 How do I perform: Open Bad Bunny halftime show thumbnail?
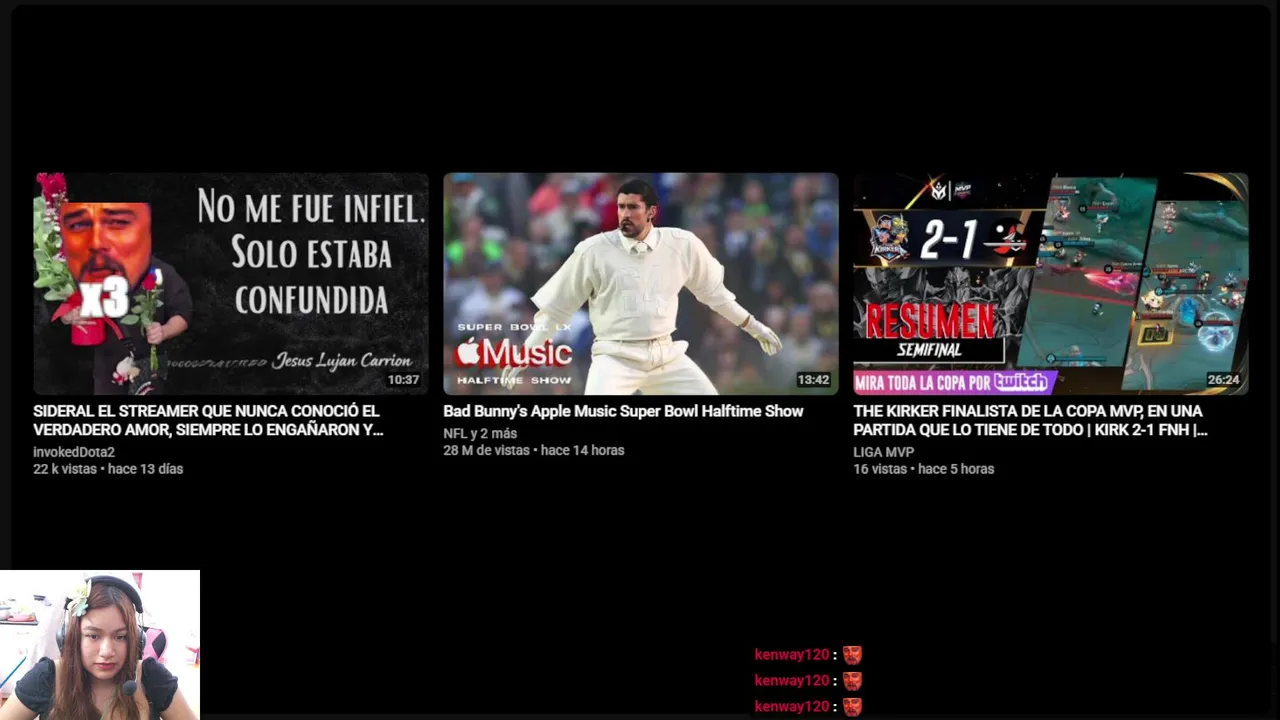point(641,284)
